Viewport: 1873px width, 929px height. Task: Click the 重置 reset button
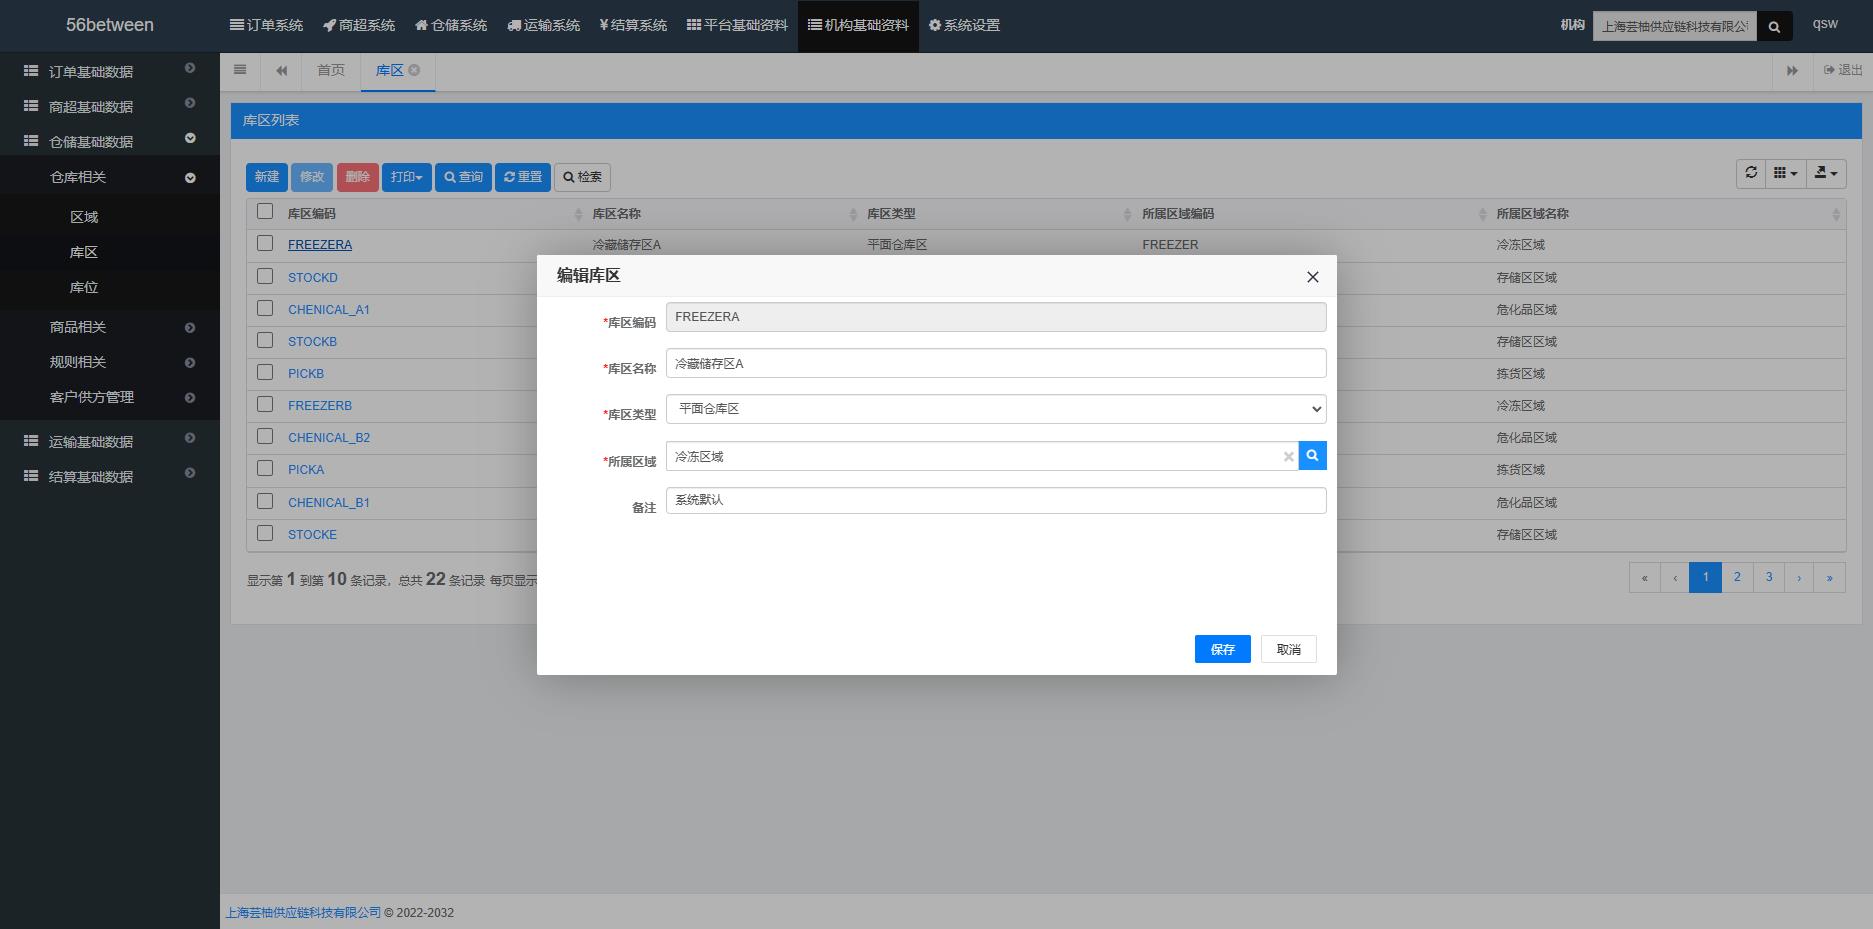523,177
